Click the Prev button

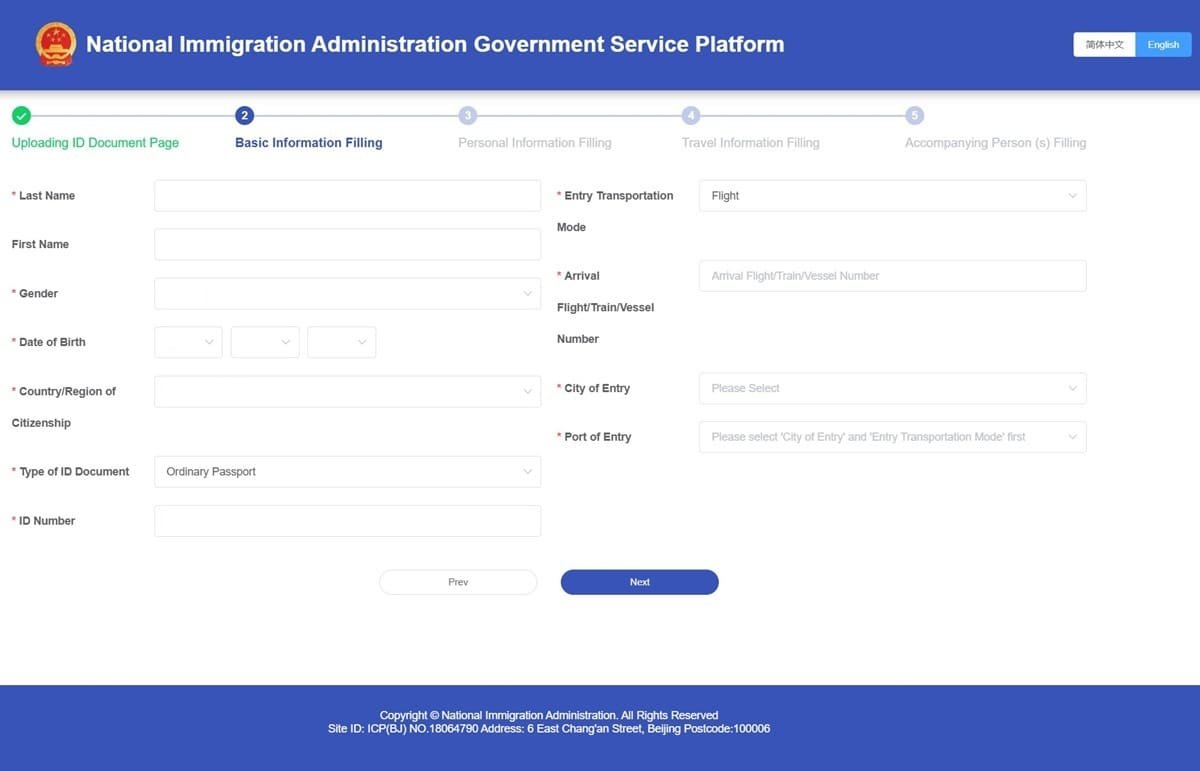tap(457, 581)
